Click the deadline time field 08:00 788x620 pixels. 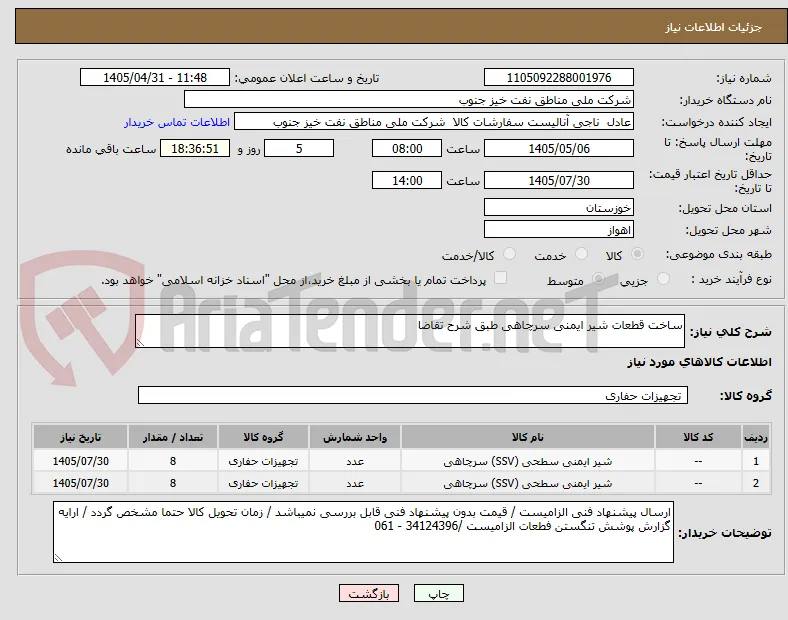tap(407, 148)
